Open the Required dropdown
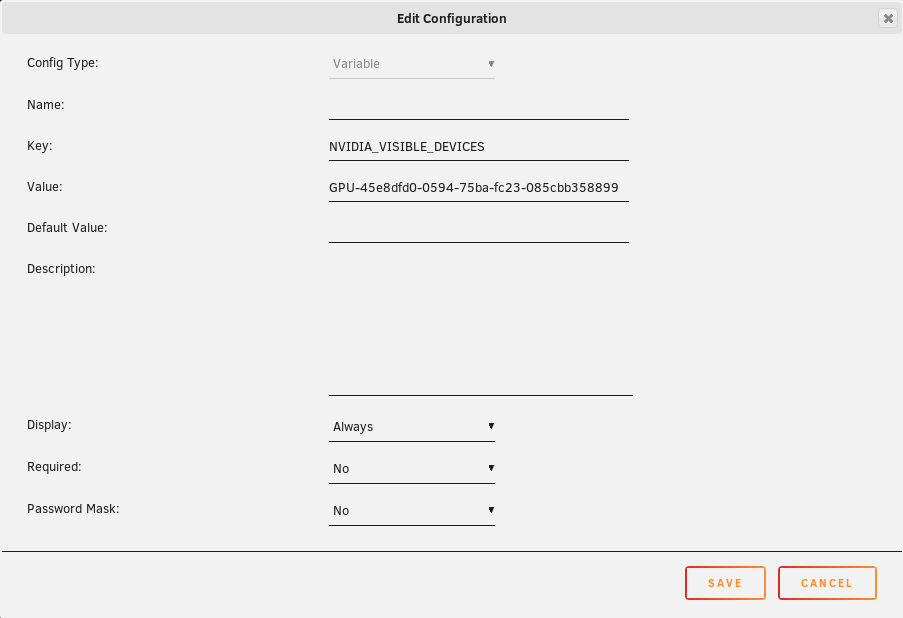The width and height of the screenshot is (903, 618). tap(412, 469)
